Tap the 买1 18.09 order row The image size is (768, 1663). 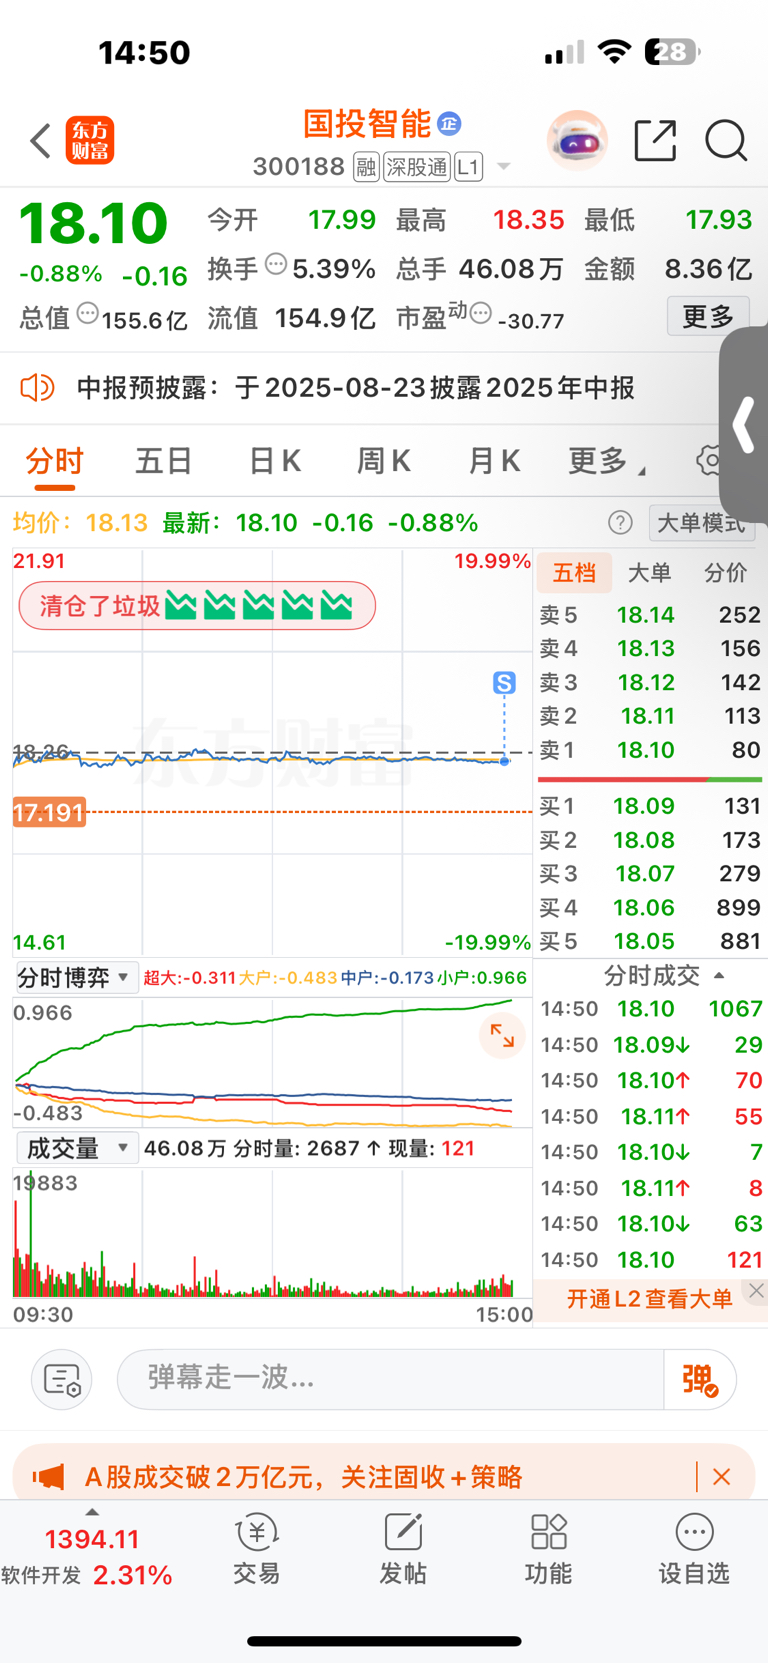click(650, 806)
